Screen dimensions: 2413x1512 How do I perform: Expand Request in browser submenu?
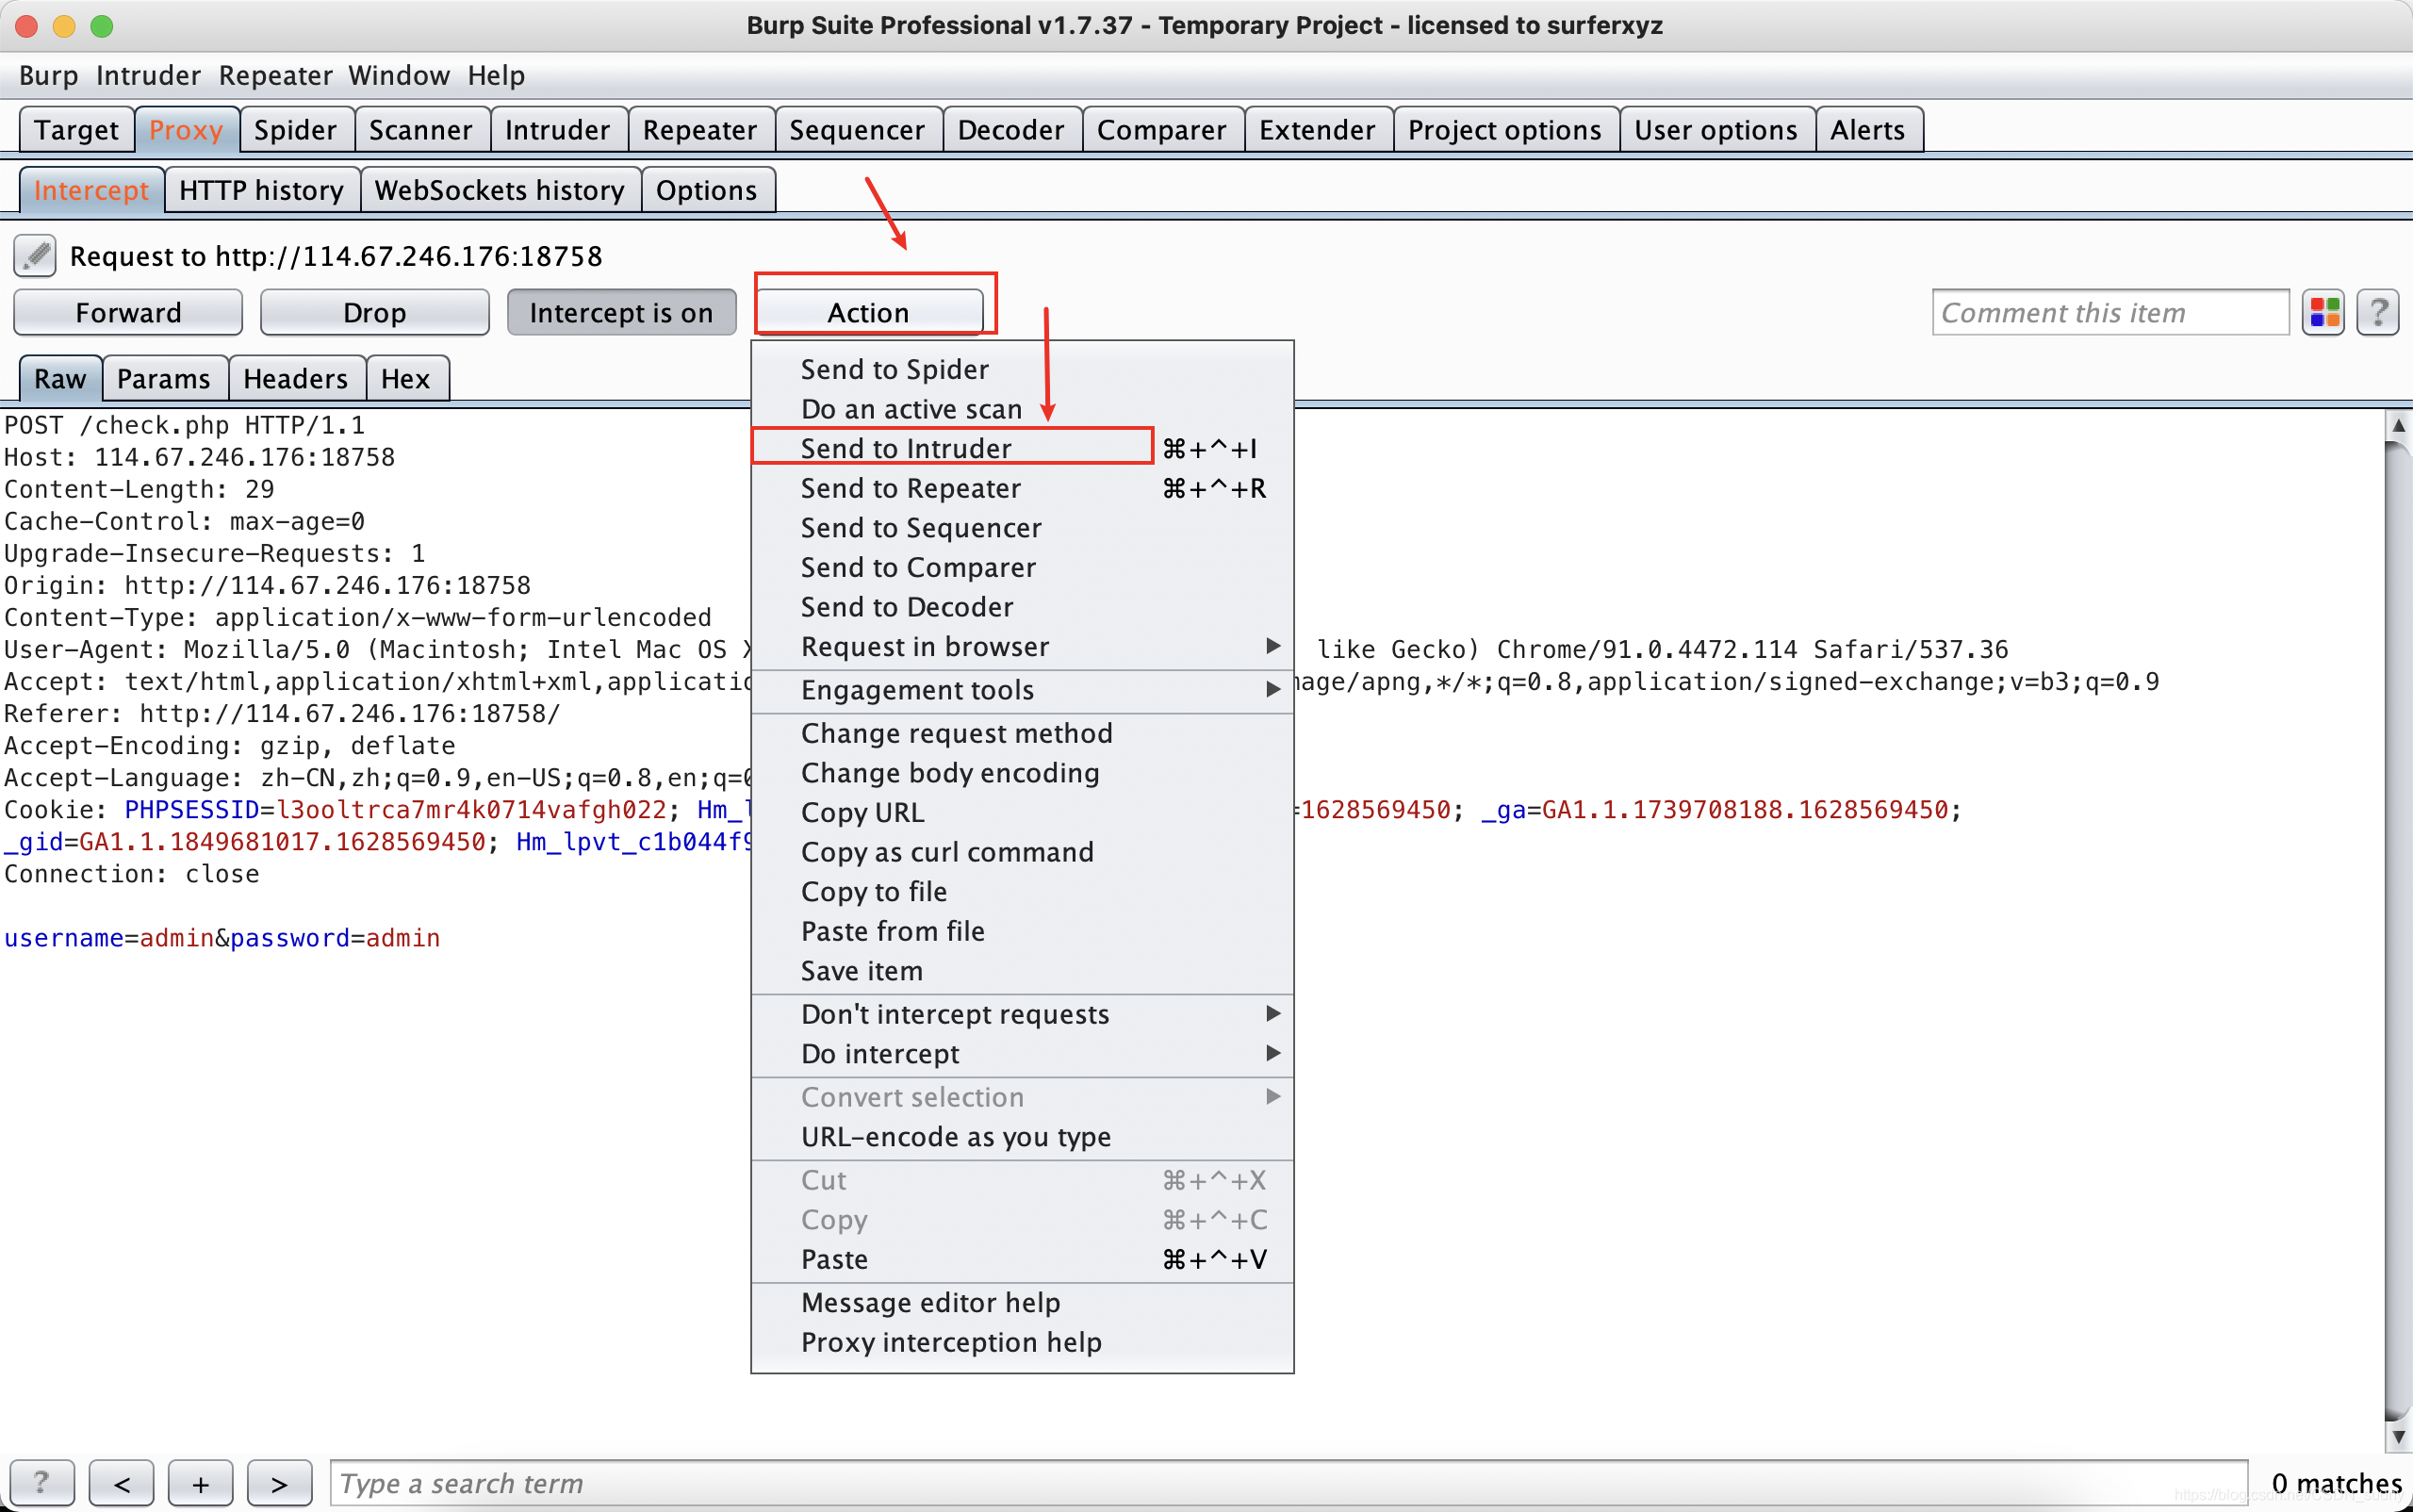[1021, 647]
